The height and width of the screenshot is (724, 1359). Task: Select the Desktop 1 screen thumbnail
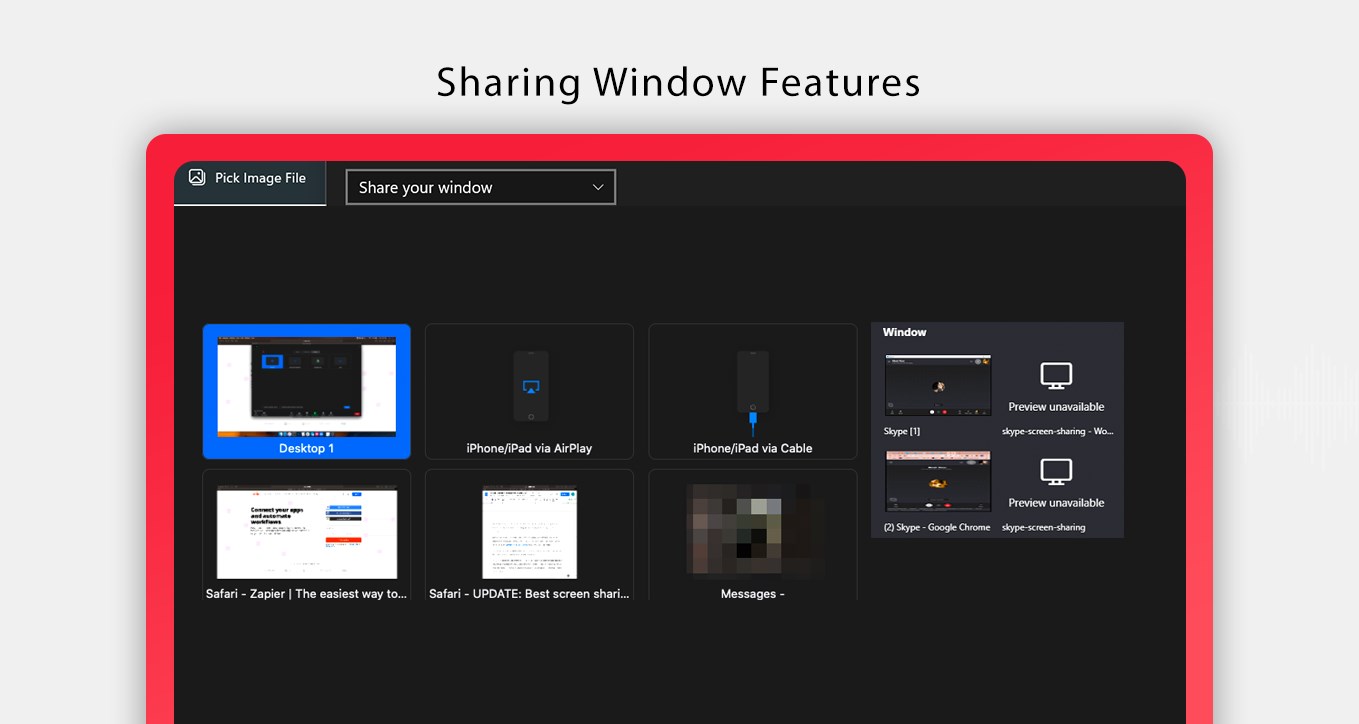307,391
